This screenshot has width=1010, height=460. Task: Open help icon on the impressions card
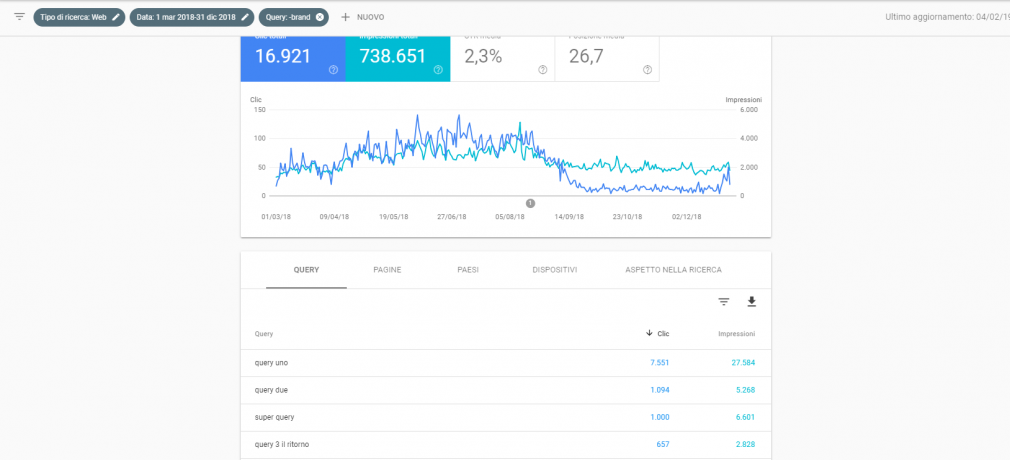(438, 70)
